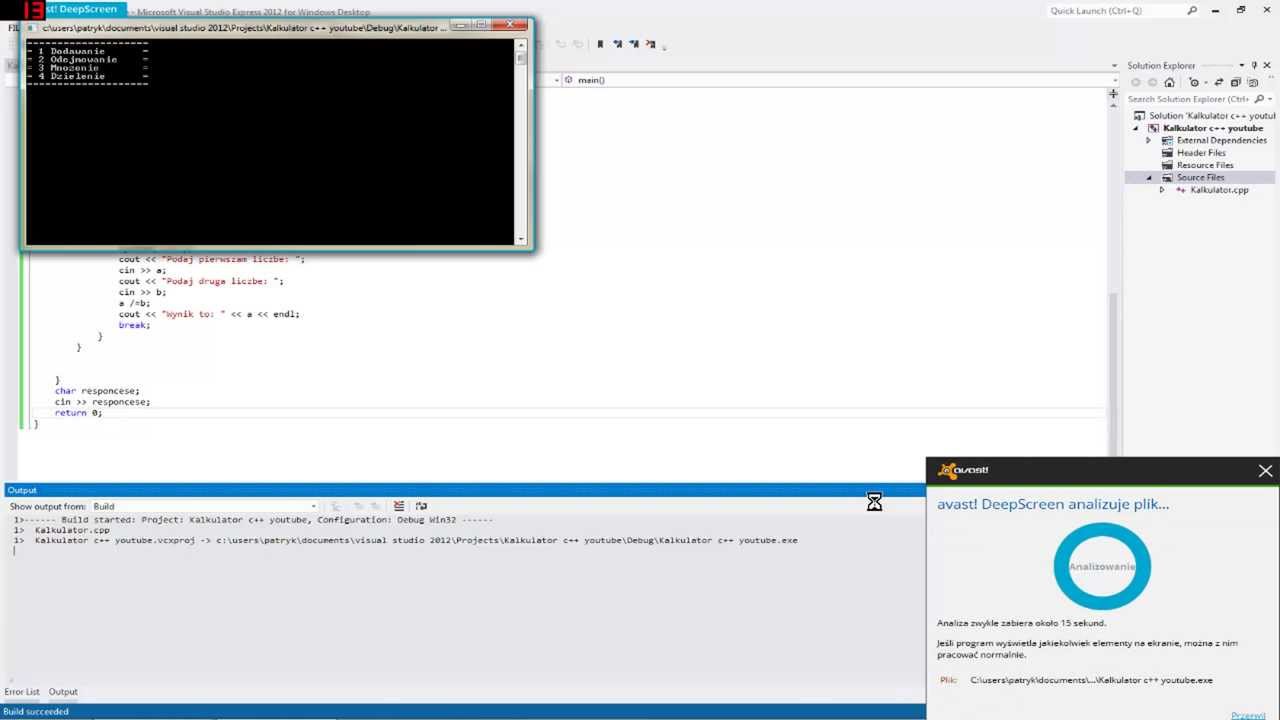The height and width of the screenshot is (720, 1280).
Task: Click the Show All Files icon in Solution Explorer
Action: click(x=1253, y=83)
